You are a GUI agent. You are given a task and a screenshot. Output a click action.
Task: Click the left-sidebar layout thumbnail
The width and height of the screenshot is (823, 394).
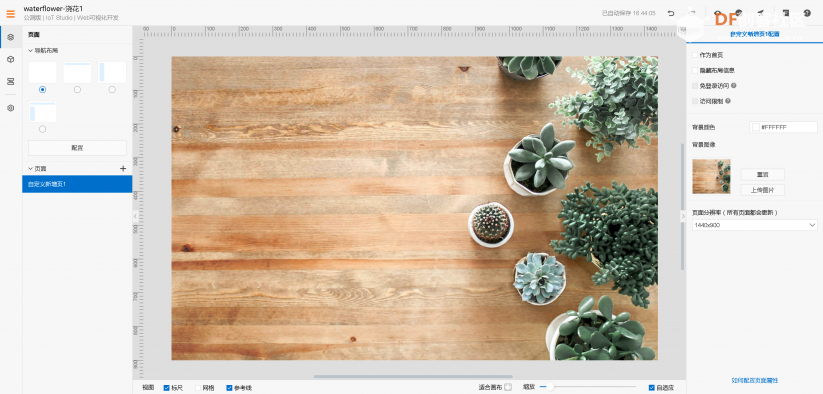(112, 72)
